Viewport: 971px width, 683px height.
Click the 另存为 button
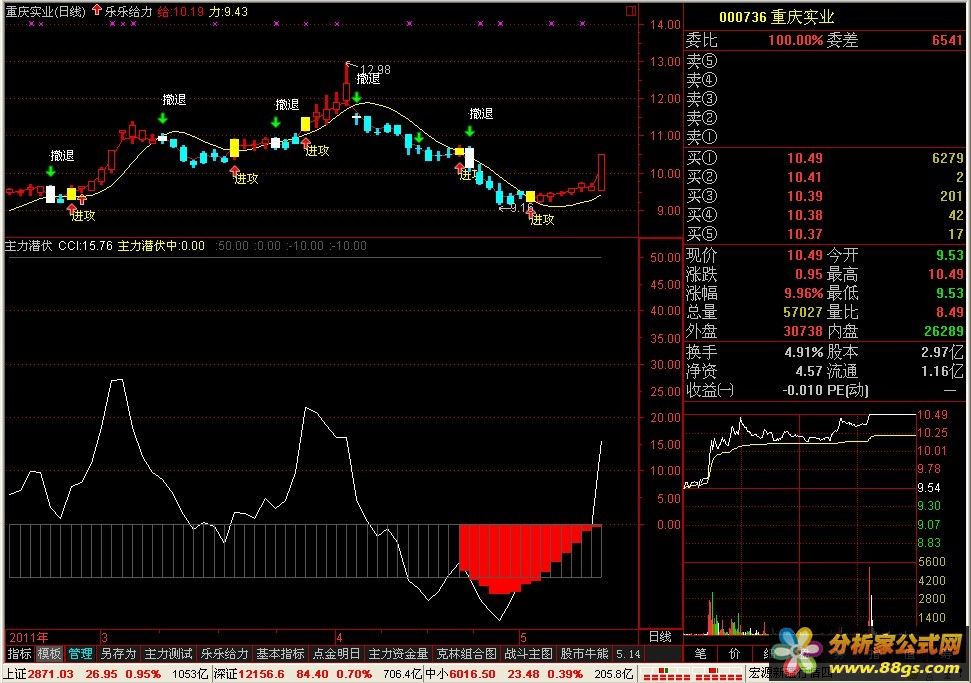(118, 654)
